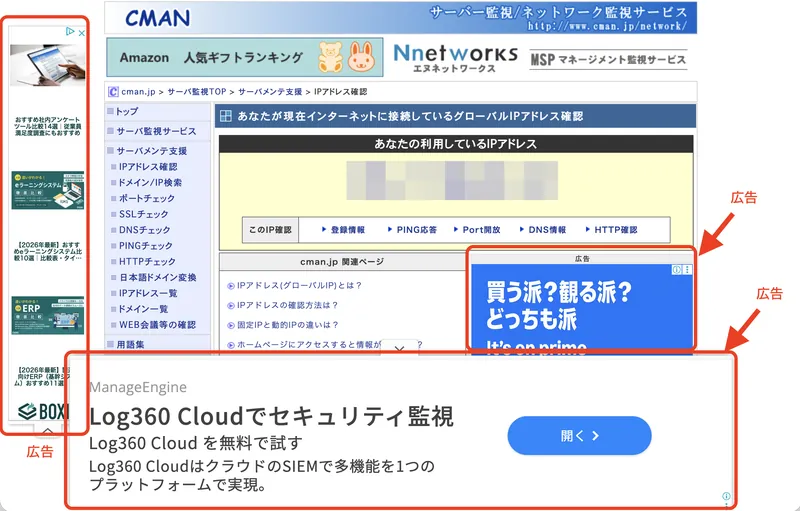Click info icon on prime ad
This screenshot has width=800, height=511.
(677, 270)
